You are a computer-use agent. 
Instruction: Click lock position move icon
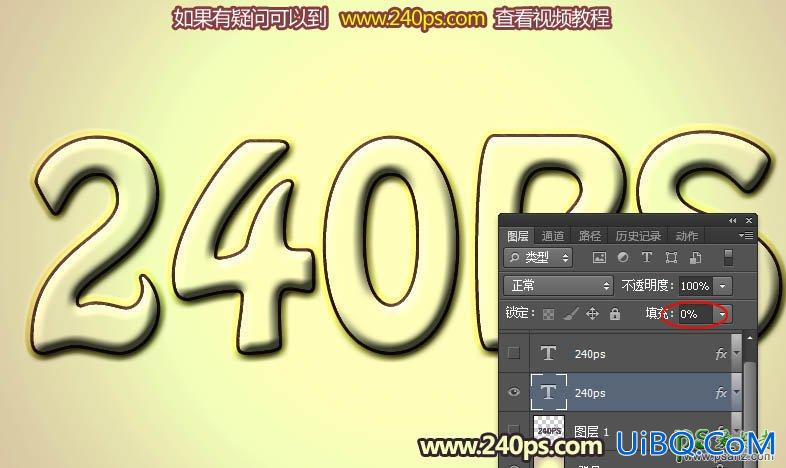coord(593,314)
